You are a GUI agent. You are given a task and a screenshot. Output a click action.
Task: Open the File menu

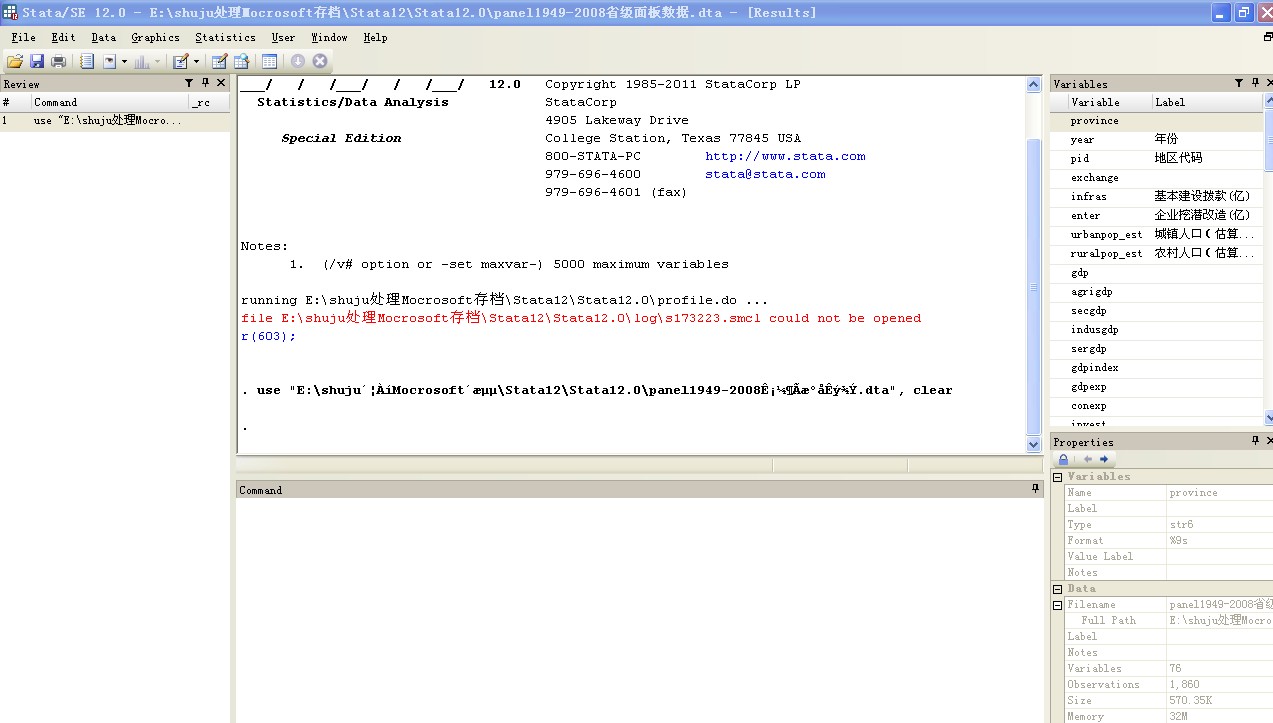[23, 37]
